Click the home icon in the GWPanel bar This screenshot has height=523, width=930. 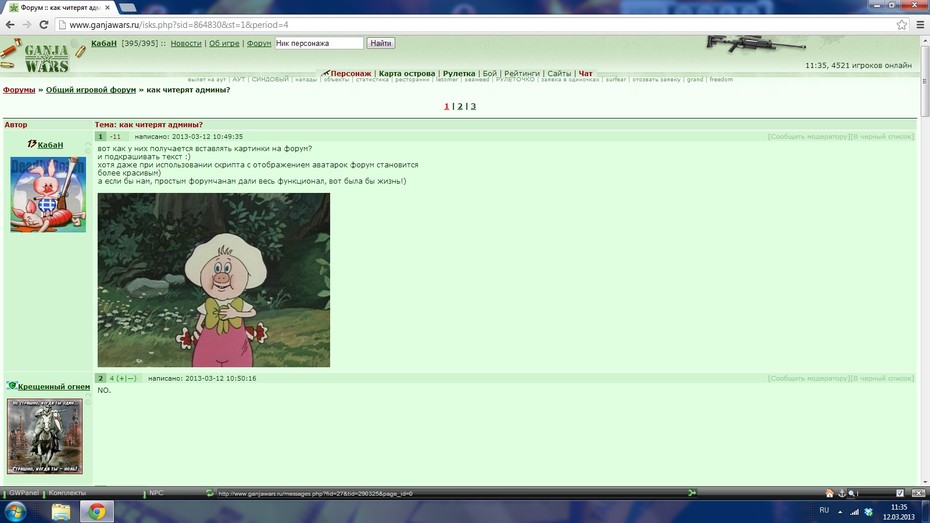tap(830, 493)
